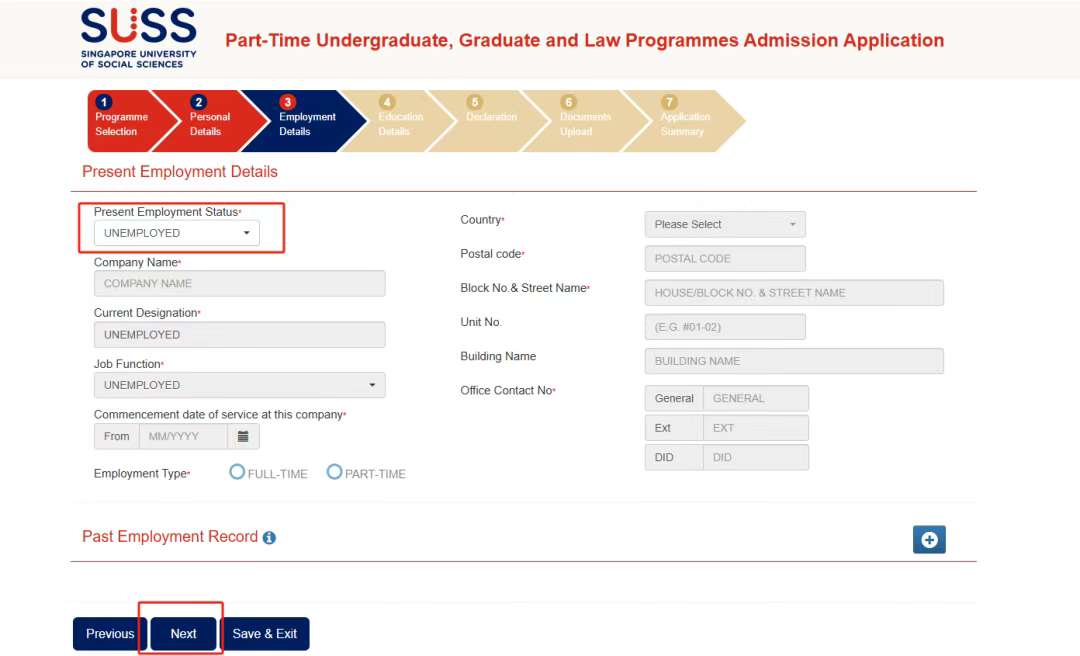Screen dimensions: 1080x656
Task: Select FULL-TIME employment type
Action: (x=237, y=472)
